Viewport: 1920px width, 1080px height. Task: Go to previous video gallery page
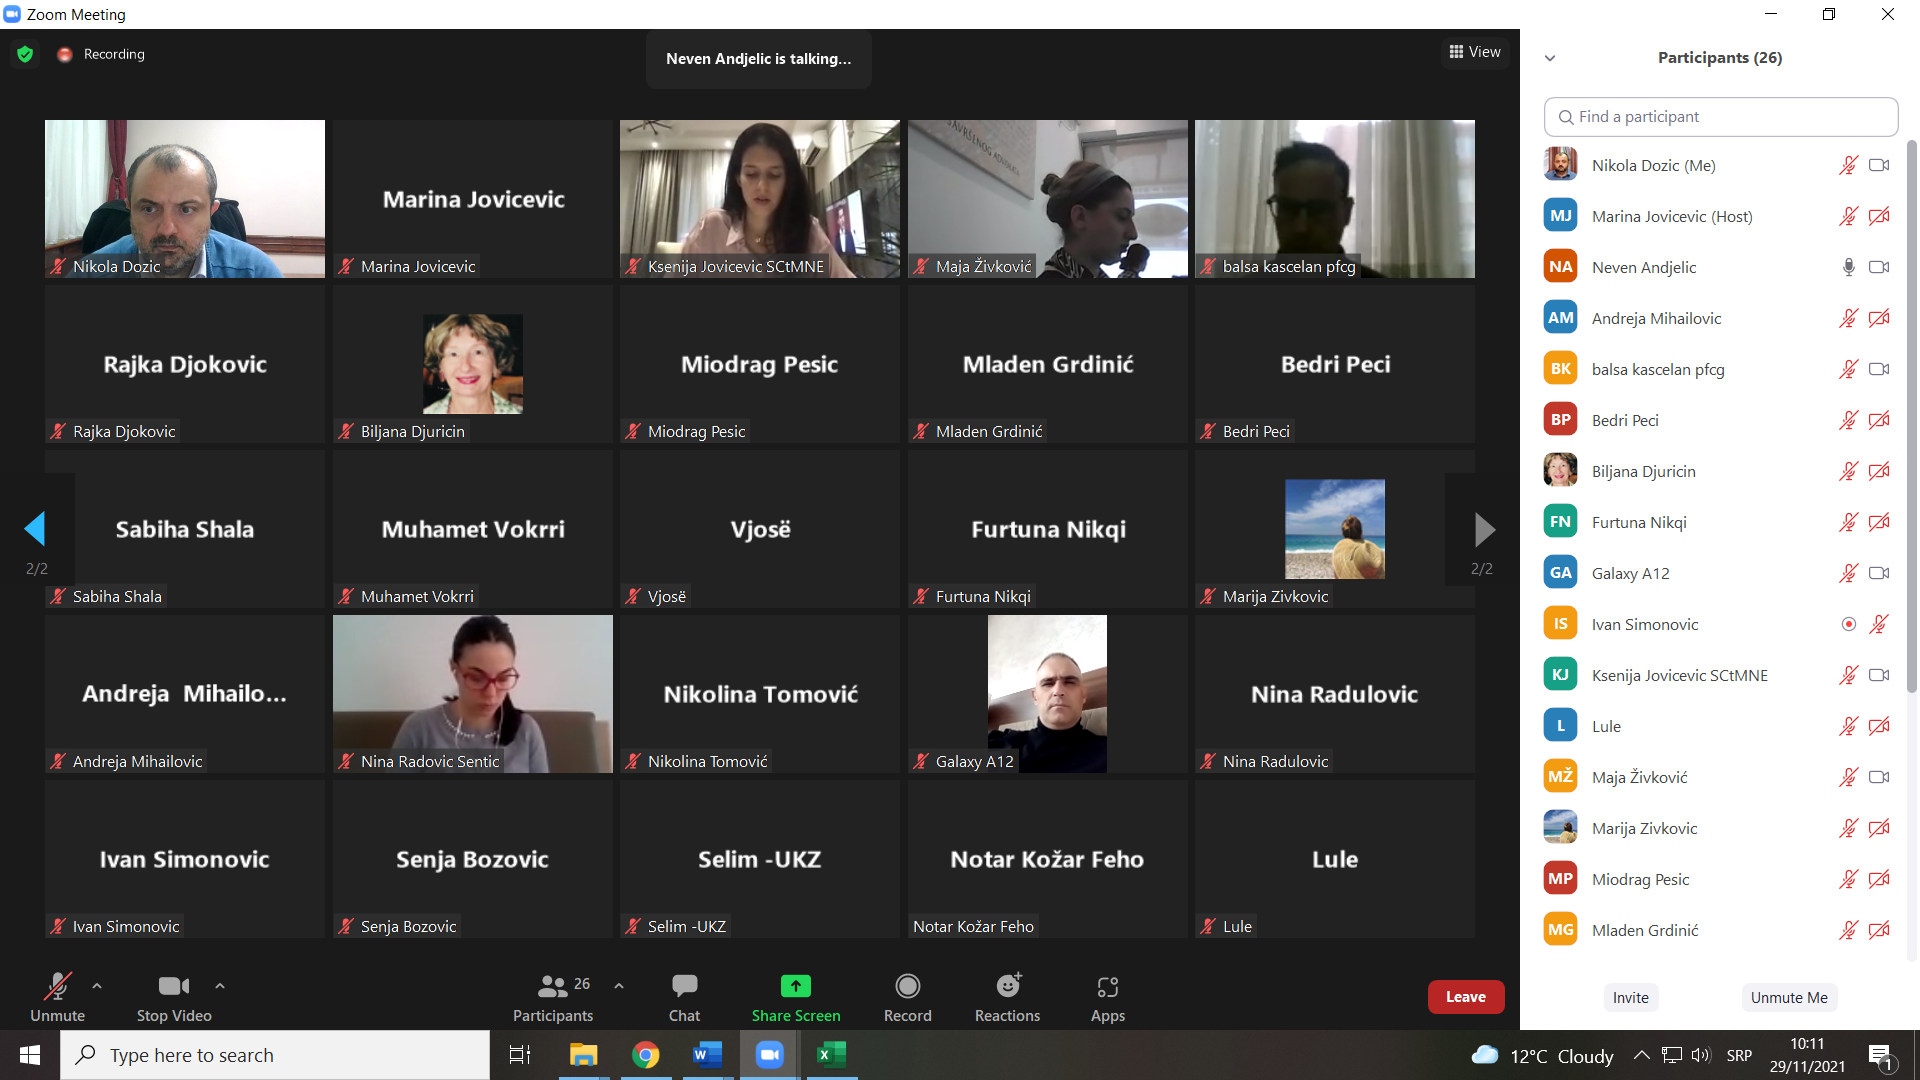(35, 528)
